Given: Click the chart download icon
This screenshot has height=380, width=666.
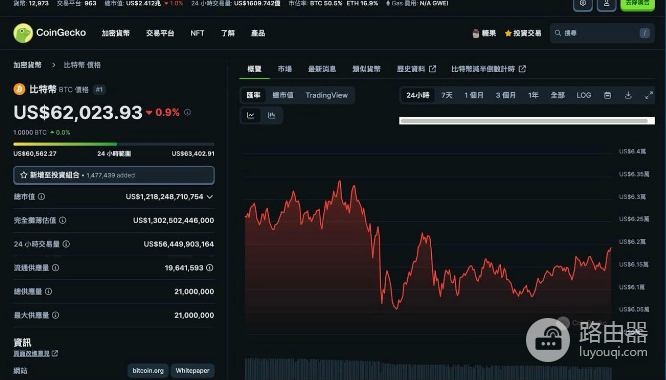Looking at the screenshot, I should (628, 95).
